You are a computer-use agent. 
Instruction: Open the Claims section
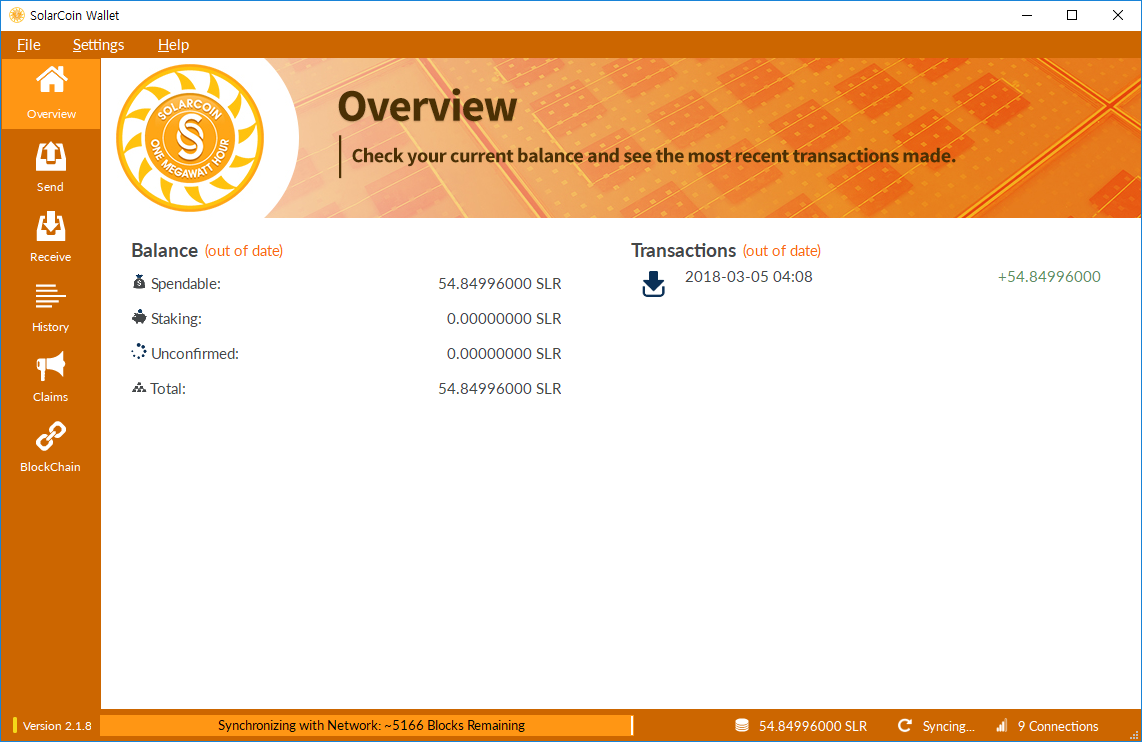point(51,376)
